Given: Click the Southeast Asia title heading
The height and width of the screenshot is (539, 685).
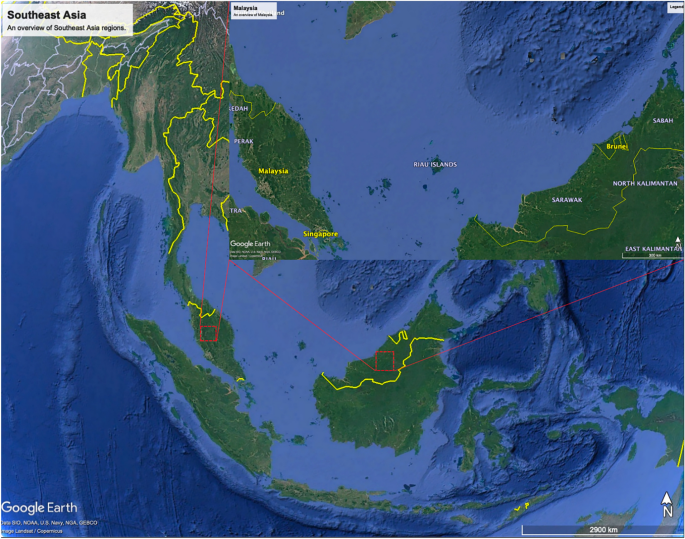Looking at the screenshot, I should [47, 15].
